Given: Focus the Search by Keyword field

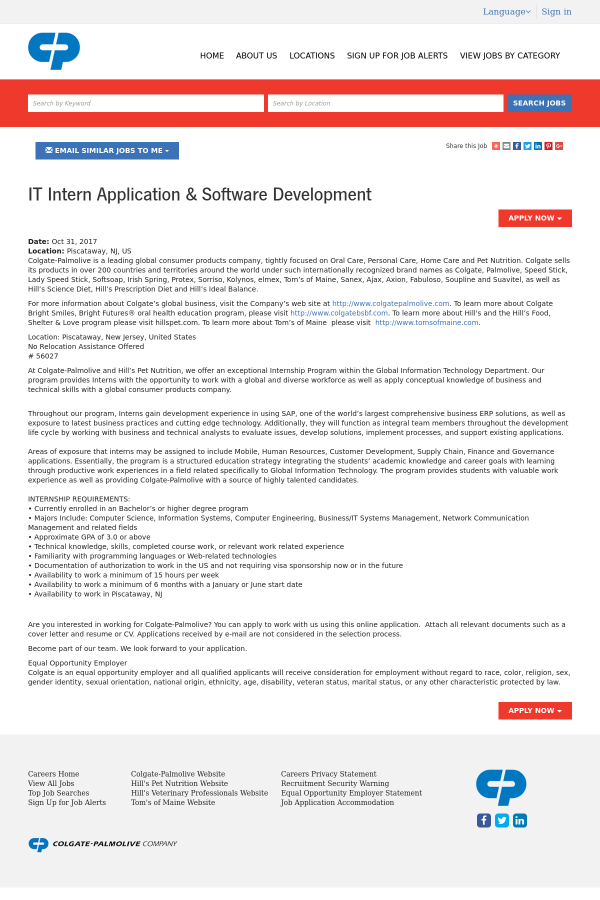Looking at the screenshot, I should [146, 103].
